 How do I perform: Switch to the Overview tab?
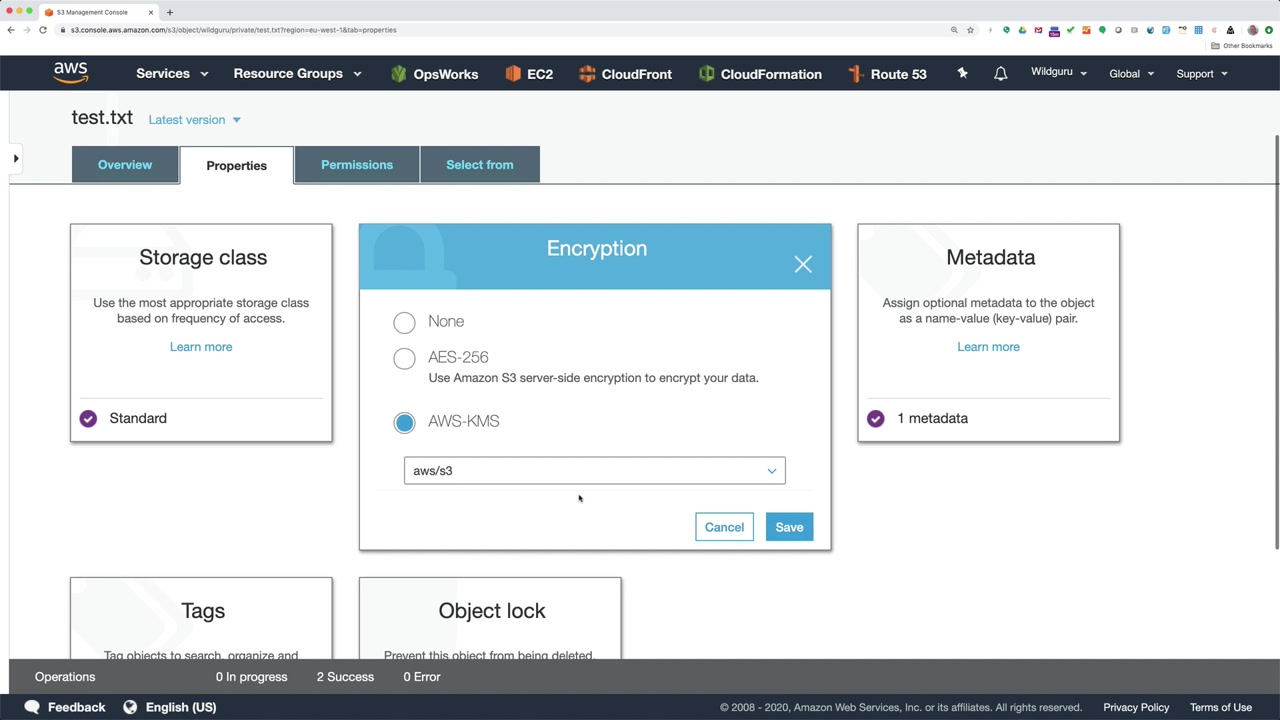[x=125, y=165]
